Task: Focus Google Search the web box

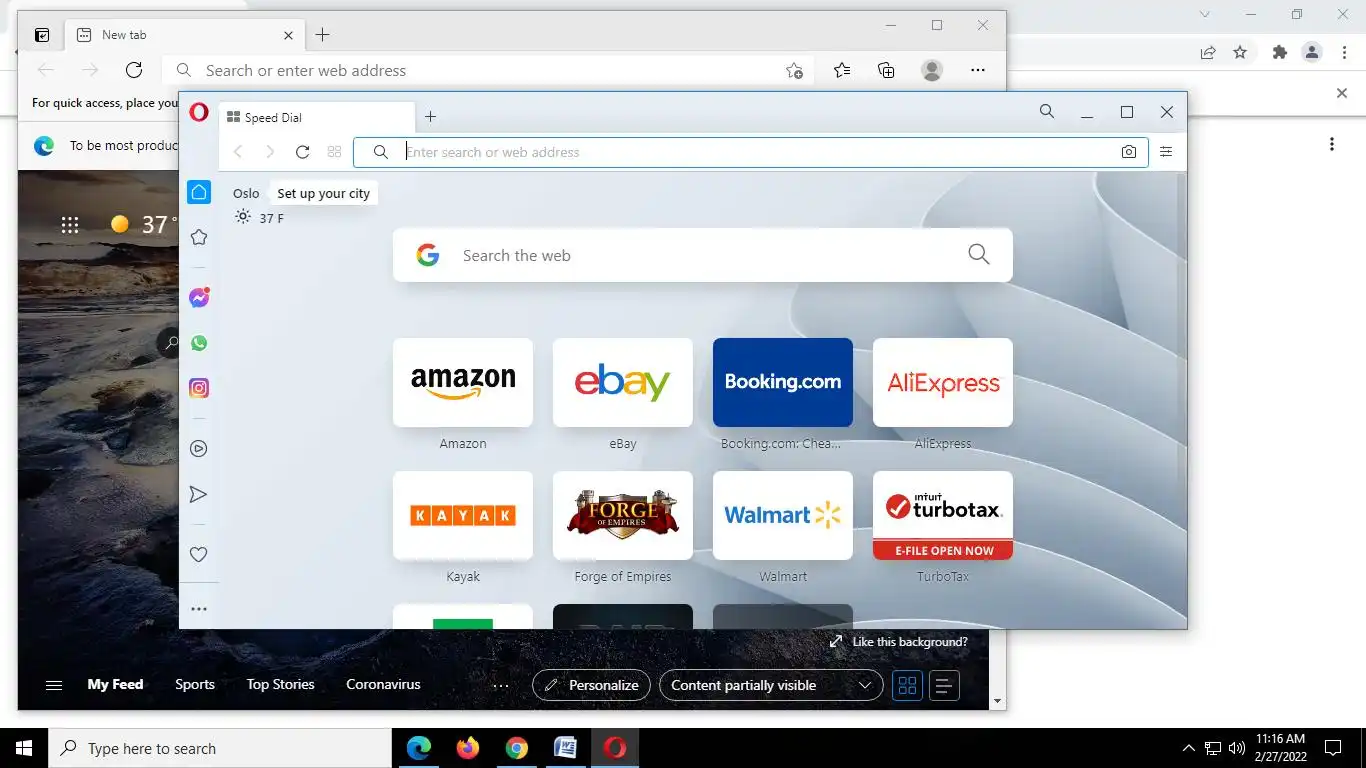Action: pyautogui.click(x=703, y=255)
